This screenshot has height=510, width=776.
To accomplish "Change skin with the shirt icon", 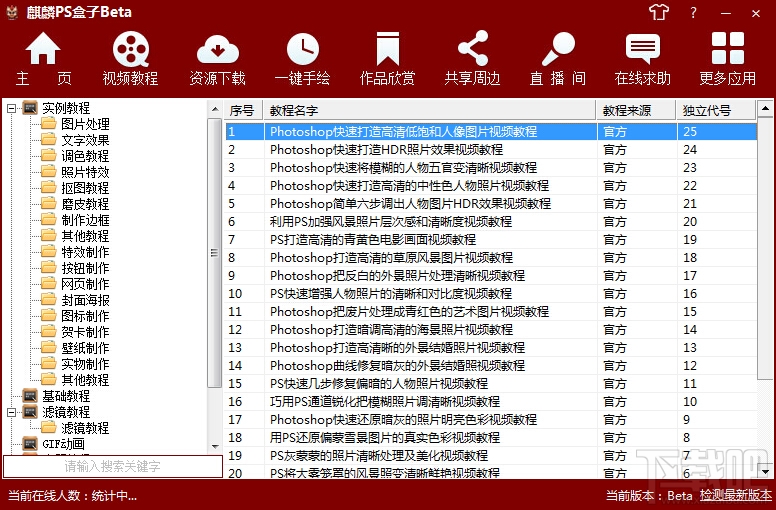I will [659, 12].
